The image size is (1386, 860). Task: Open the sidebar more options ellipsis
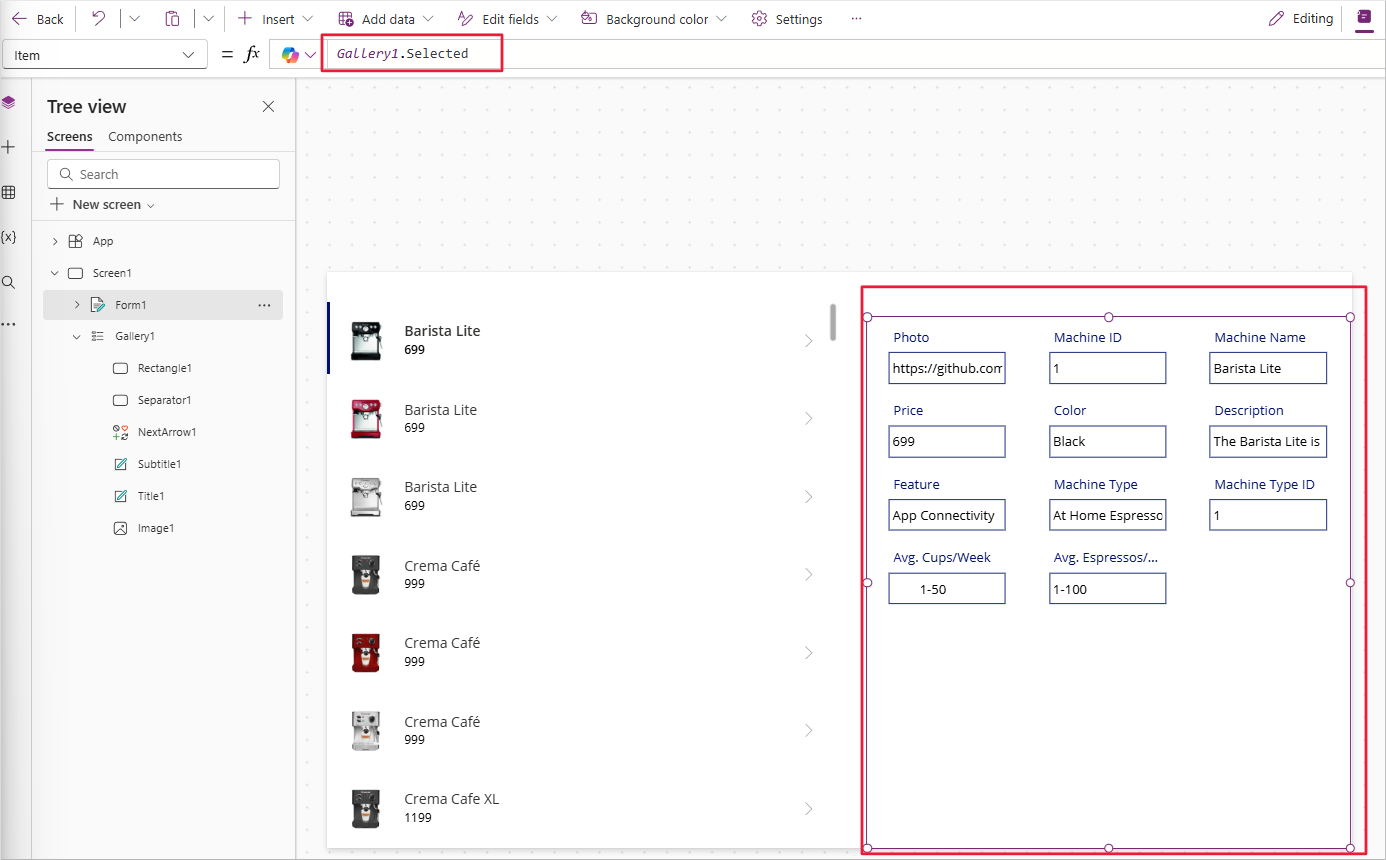click(x=9, y=325)
